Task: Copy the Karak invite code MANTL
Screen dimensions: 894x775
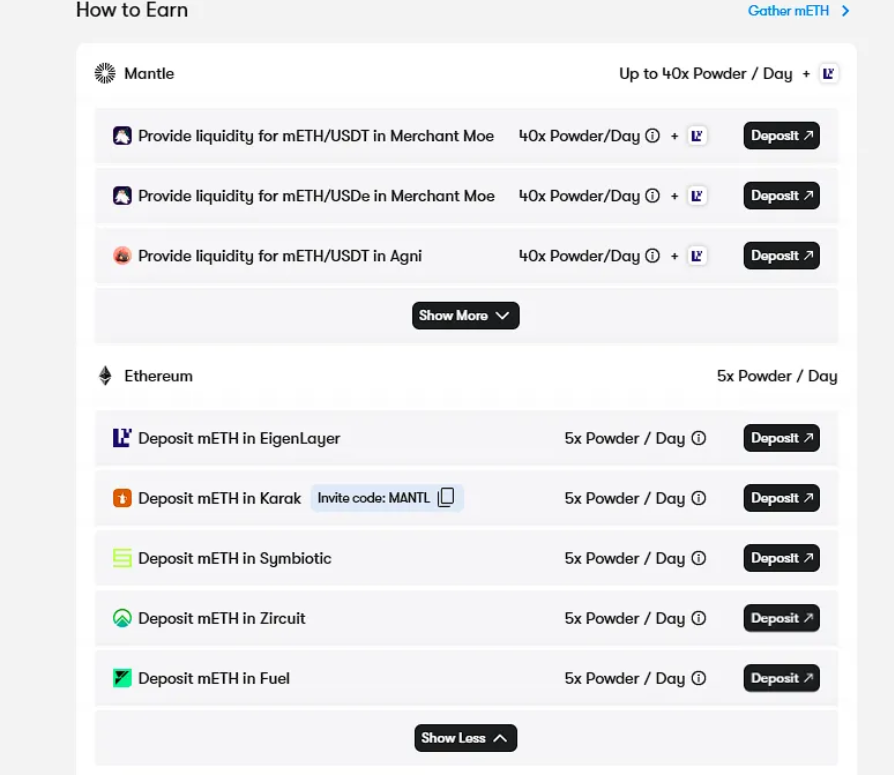Action: [x=446, y=498]
